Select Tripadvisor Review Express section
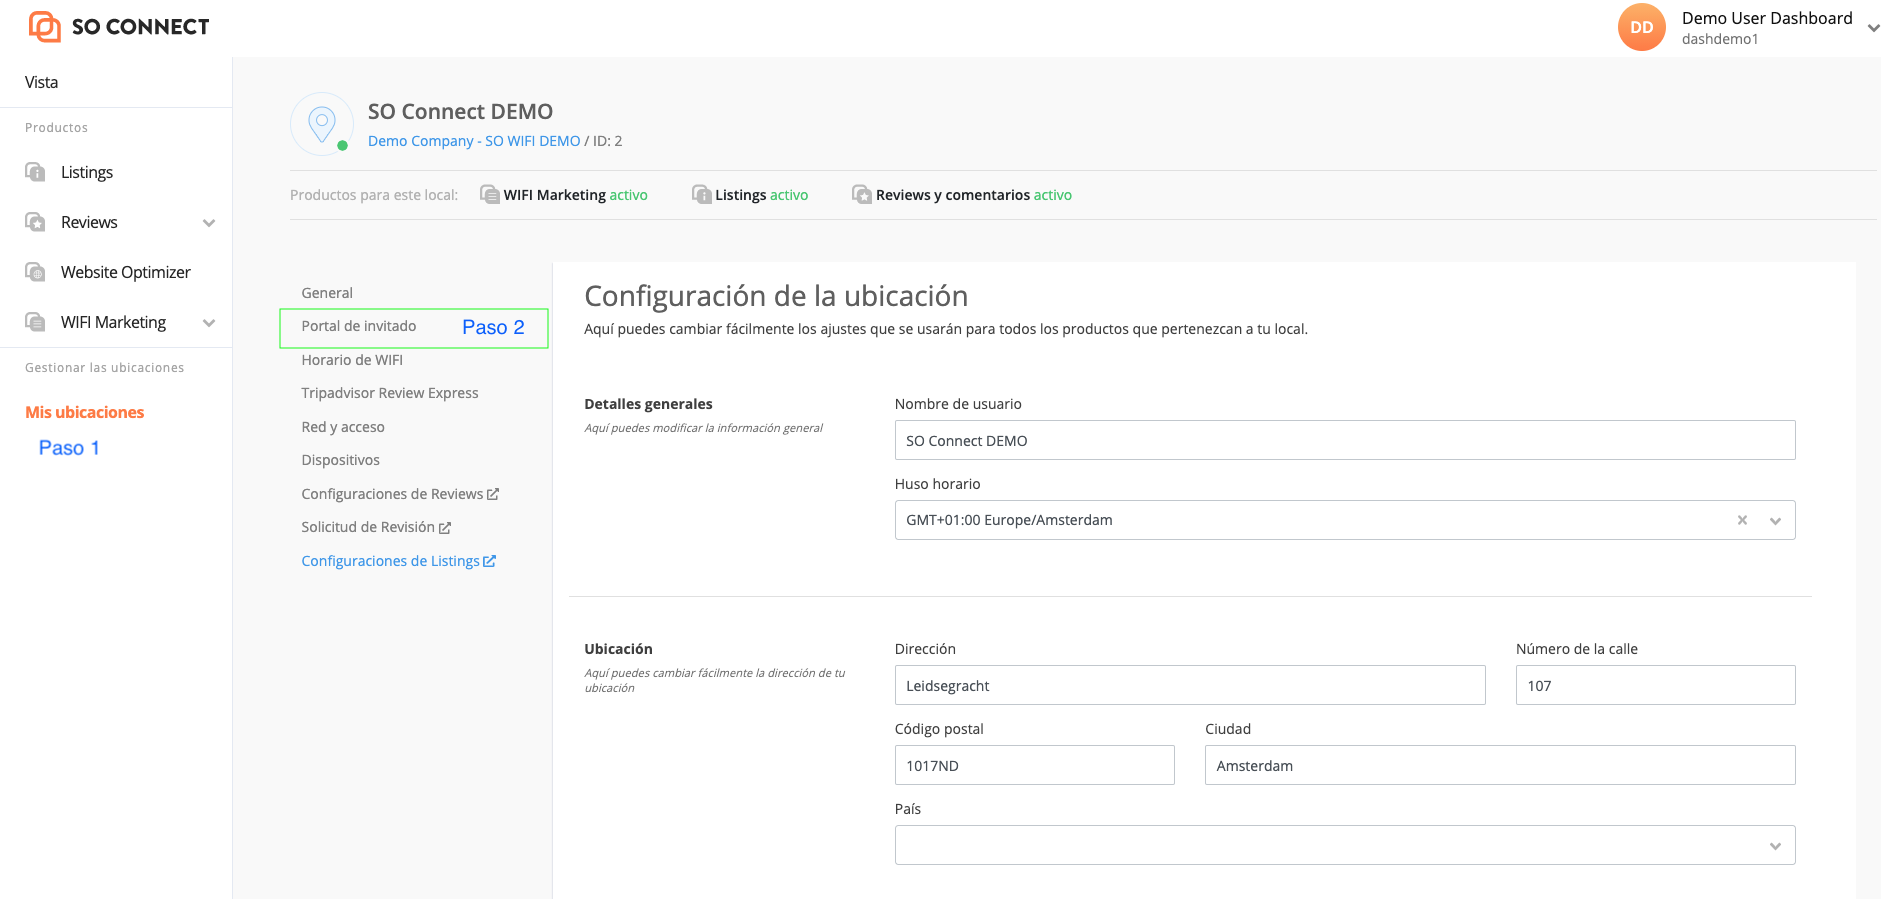Screen dimensions: 1881x899 coord(390,393)
